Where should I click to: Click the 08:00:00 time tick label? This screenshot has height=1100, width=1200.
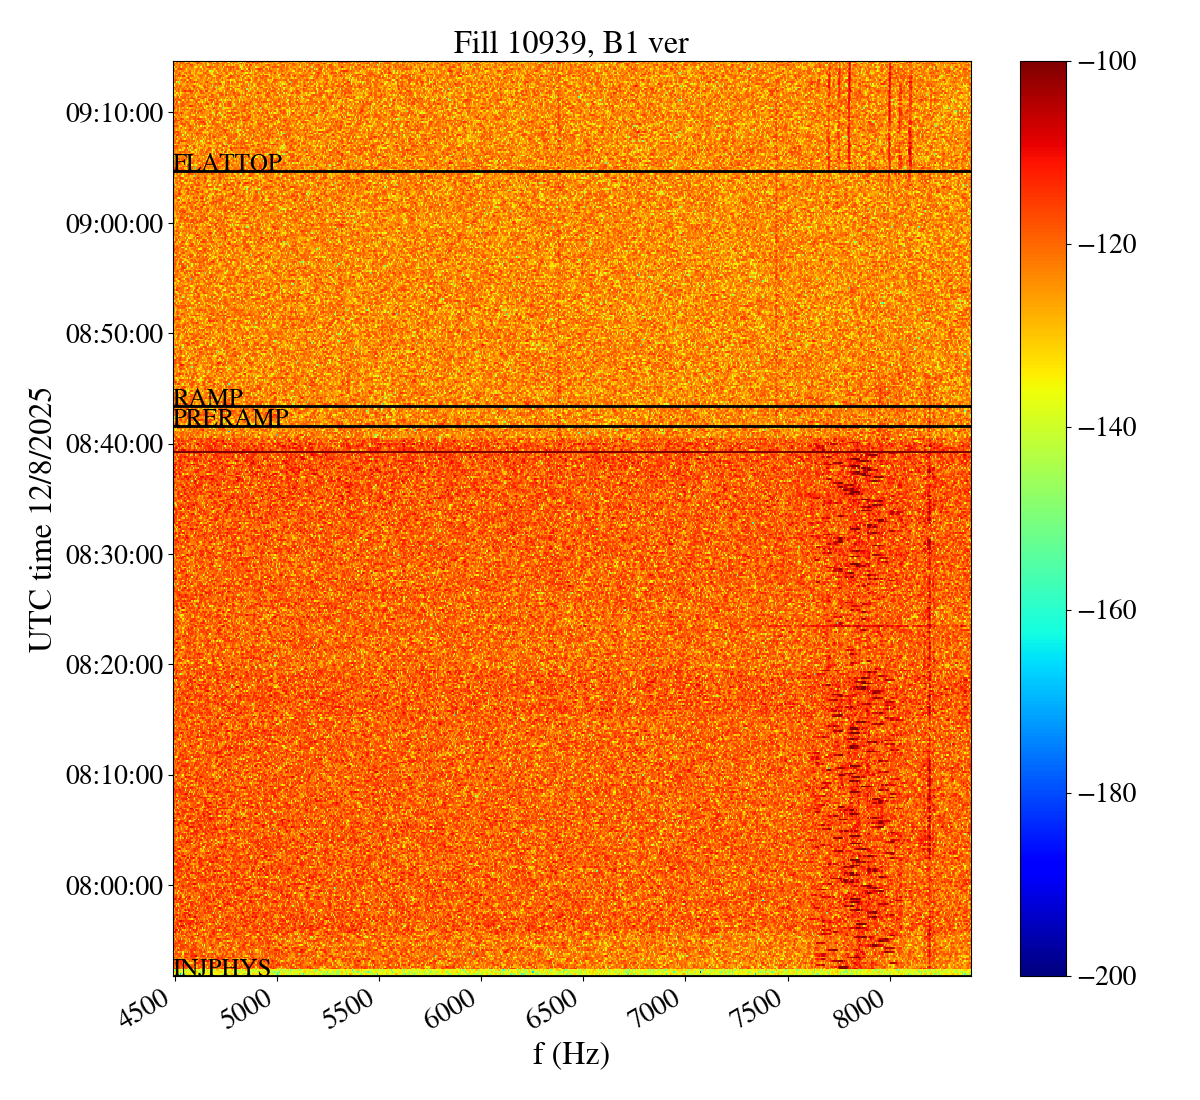point(114,885)
